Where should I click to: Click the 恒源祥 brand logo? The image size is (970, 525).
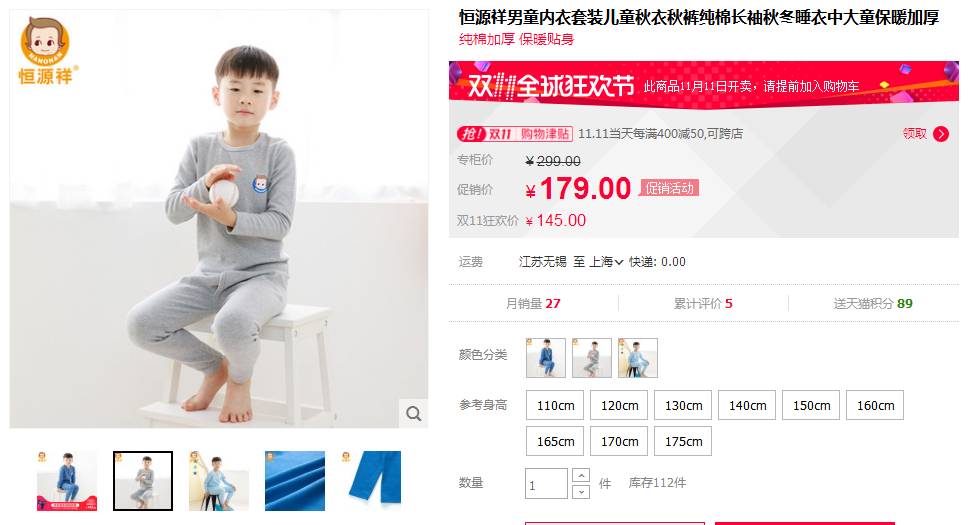46,51
